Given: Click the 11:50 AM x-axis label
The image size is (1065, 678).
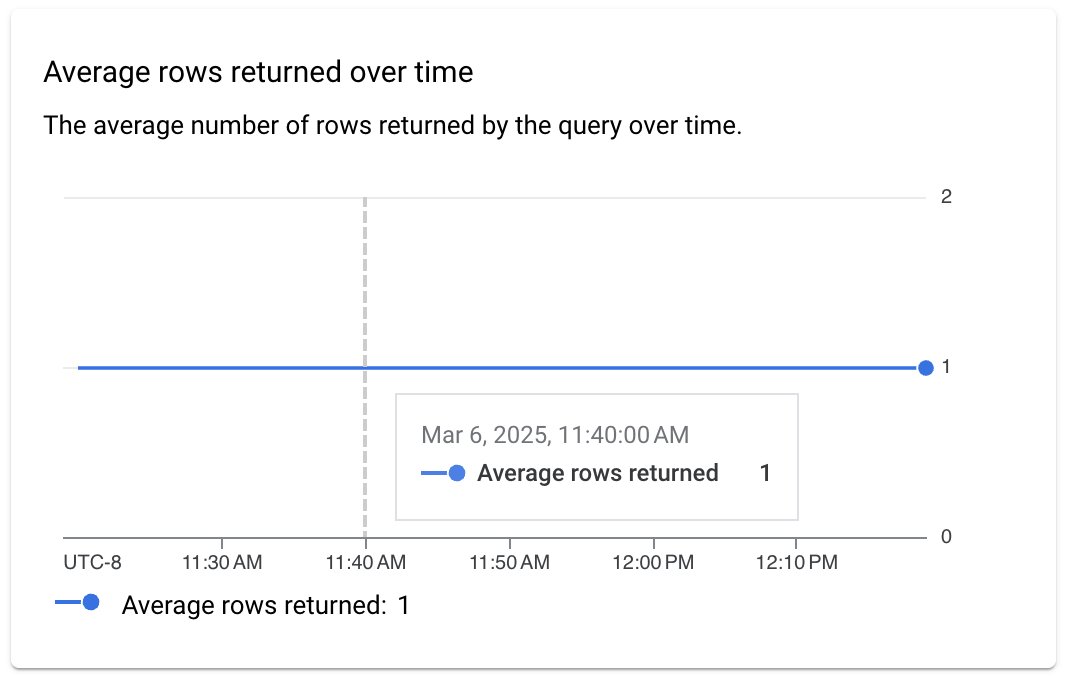Looking at the screenshot, I should 509,562.
